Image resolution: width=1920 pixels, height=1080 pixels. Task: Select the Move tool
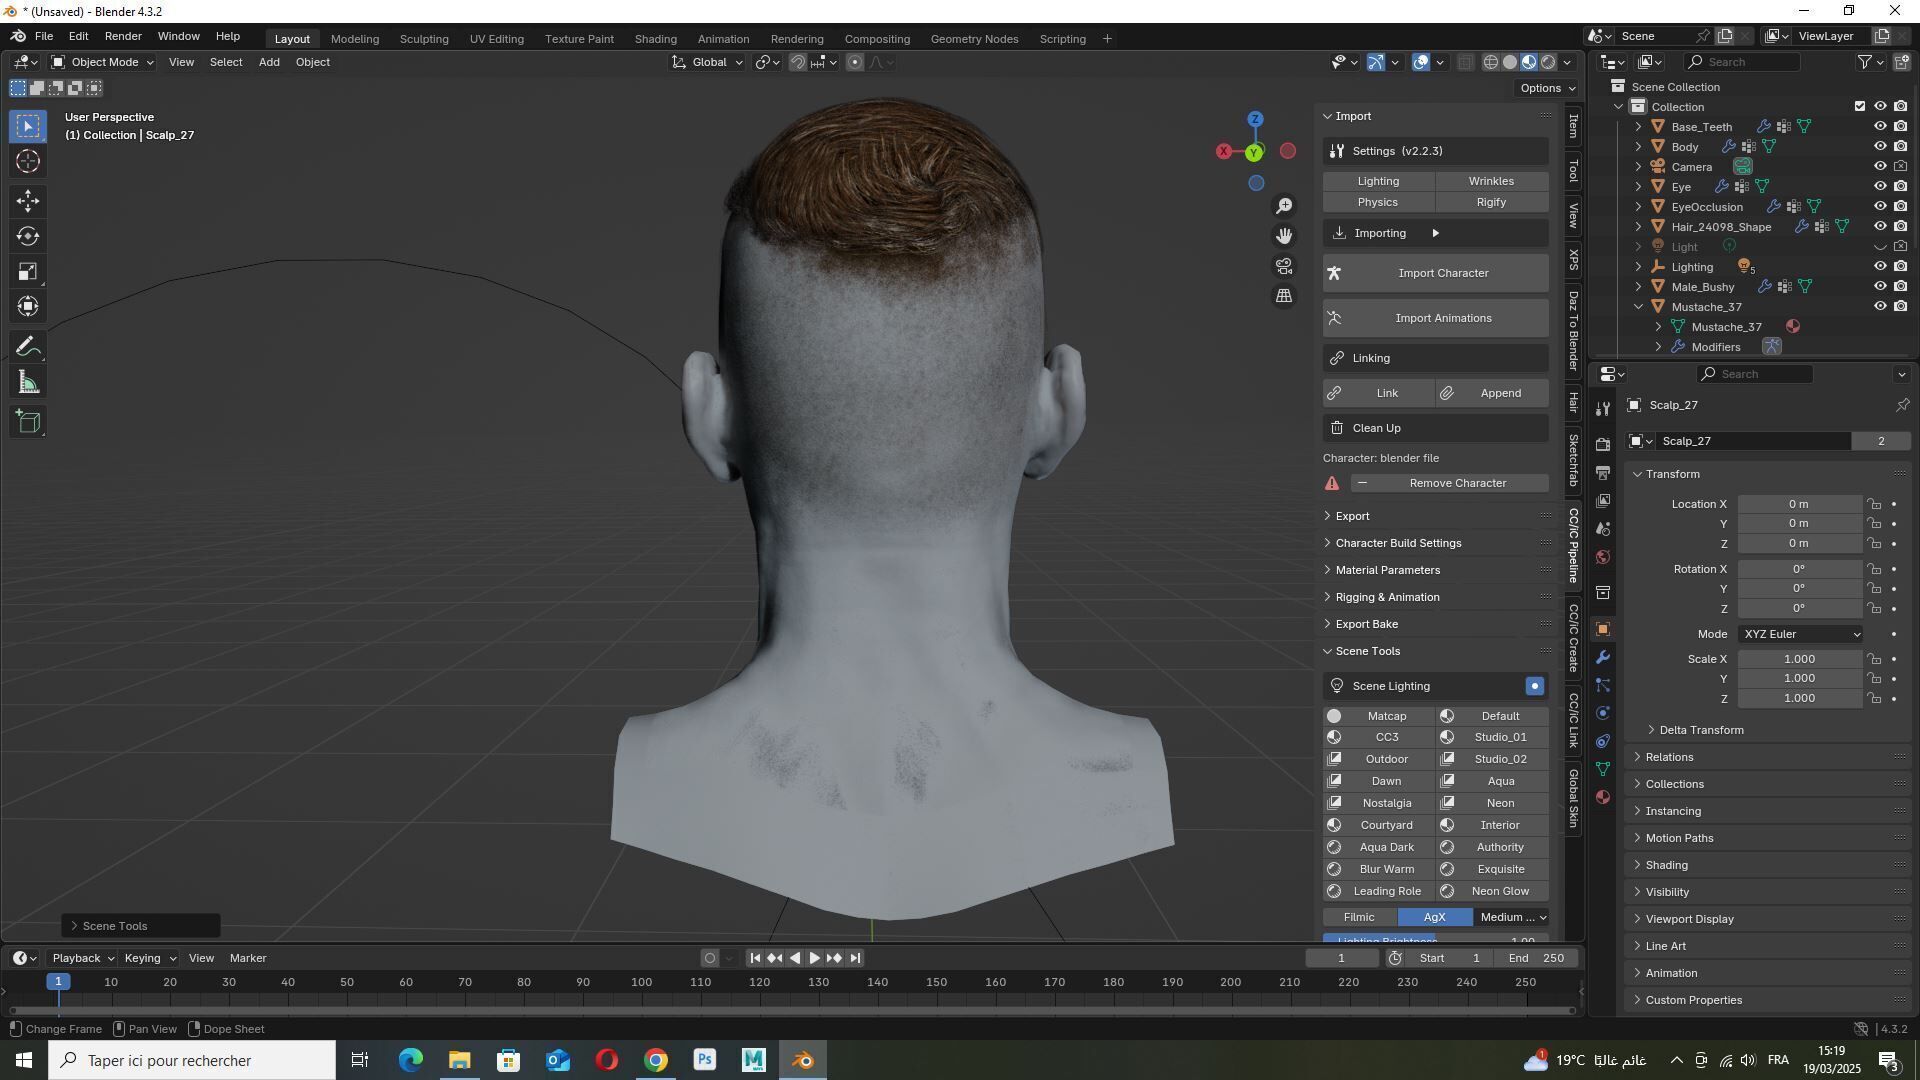coord(28,201)
